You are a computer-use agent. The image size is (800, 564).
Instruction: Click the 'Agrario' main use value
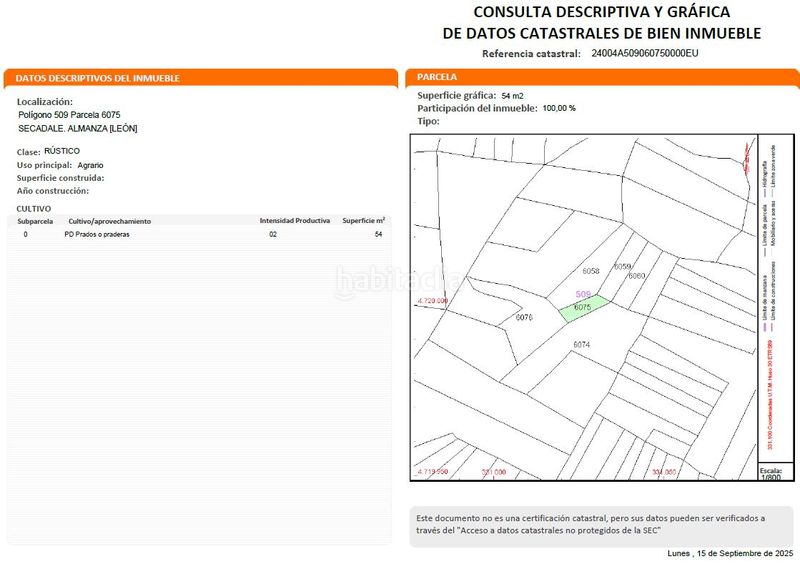pyautogui.click(x=90, y=165)
